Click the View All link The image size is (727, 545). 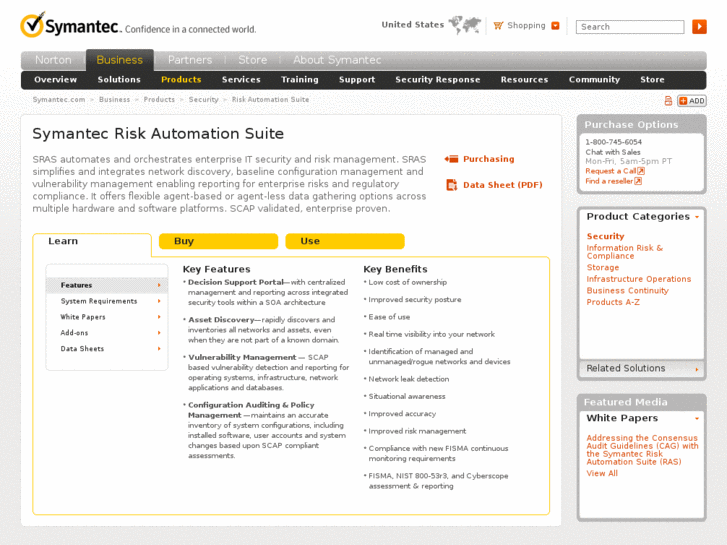(x=602, y=474)
